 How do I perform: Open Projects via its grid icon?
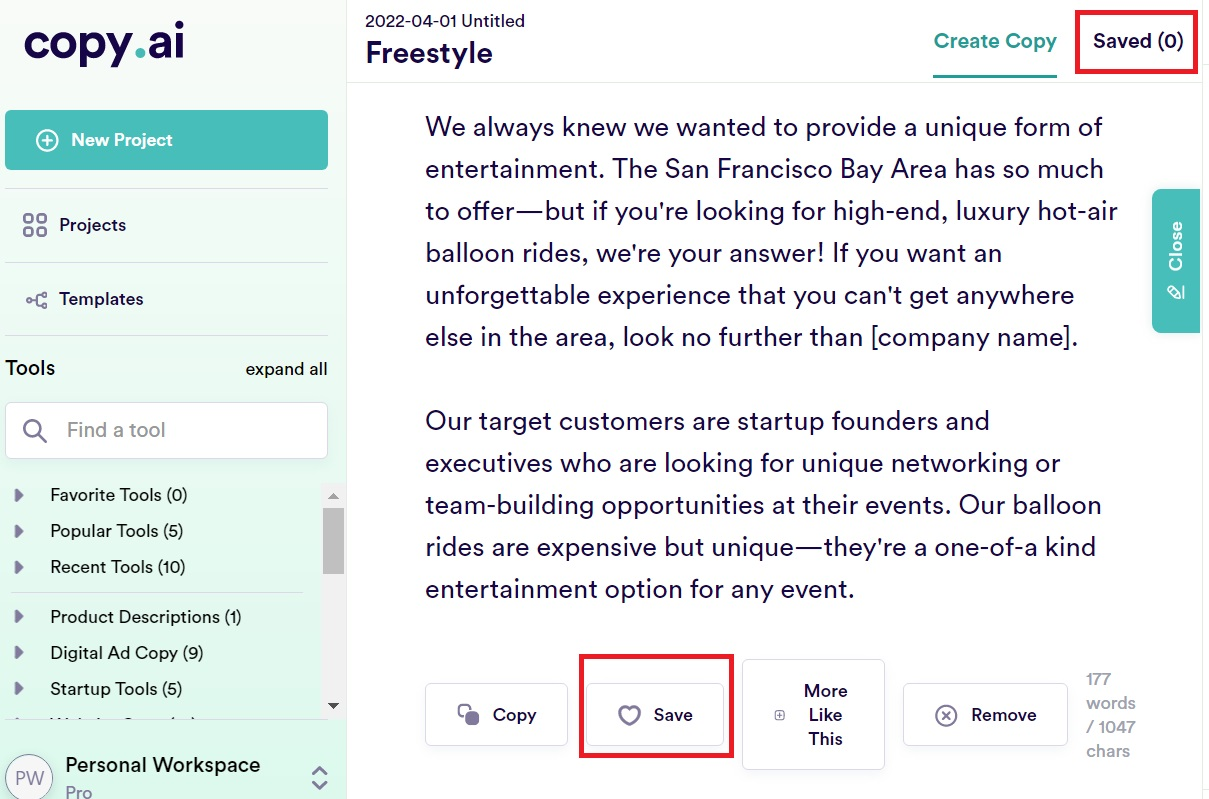click(x=35, y=225)
